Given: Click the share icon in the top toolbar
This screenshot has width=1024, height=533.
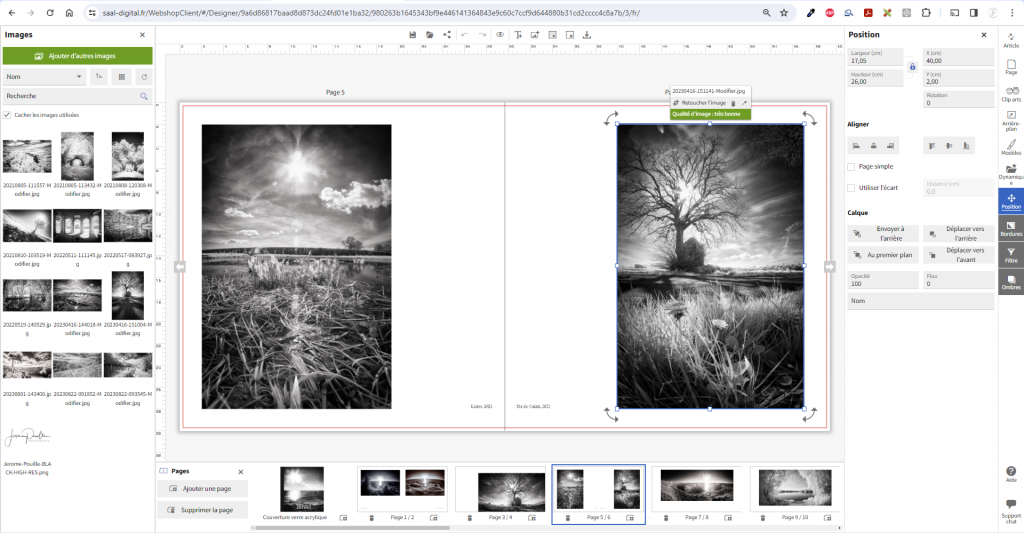Looking at the screenshot, I should 447,34.
